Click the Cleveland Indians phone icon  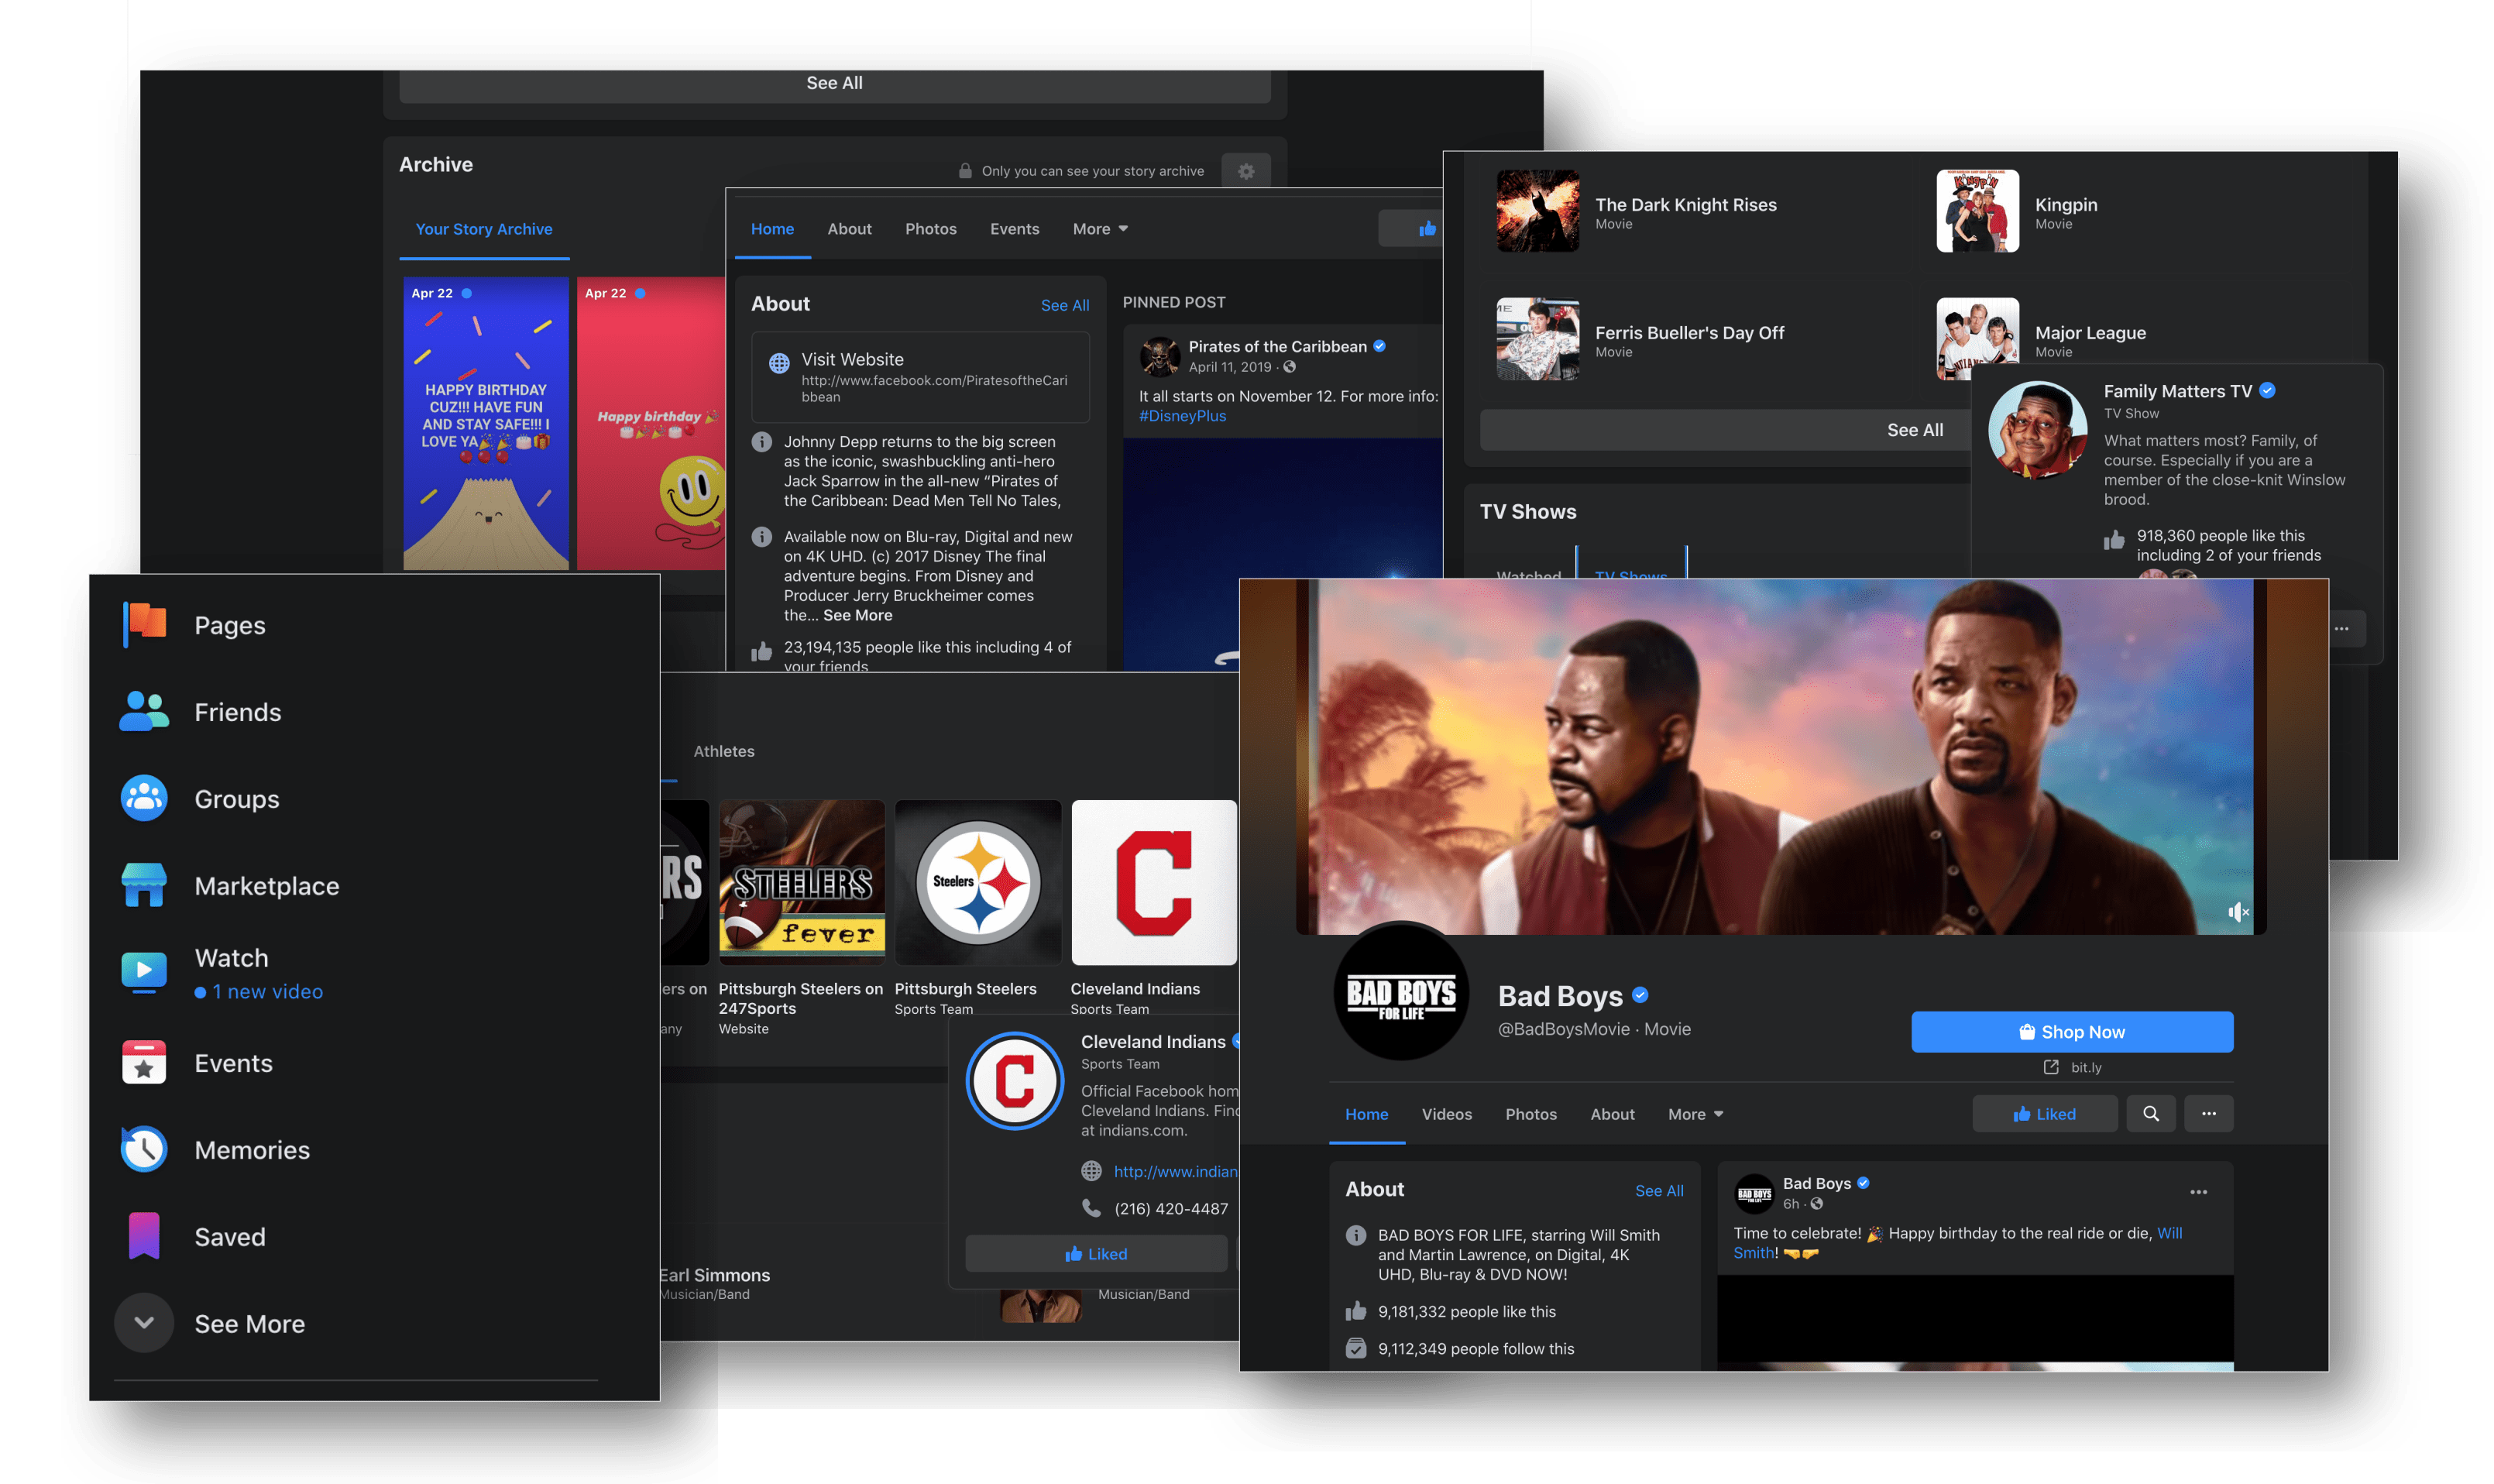click(x=1091, y=1209)
